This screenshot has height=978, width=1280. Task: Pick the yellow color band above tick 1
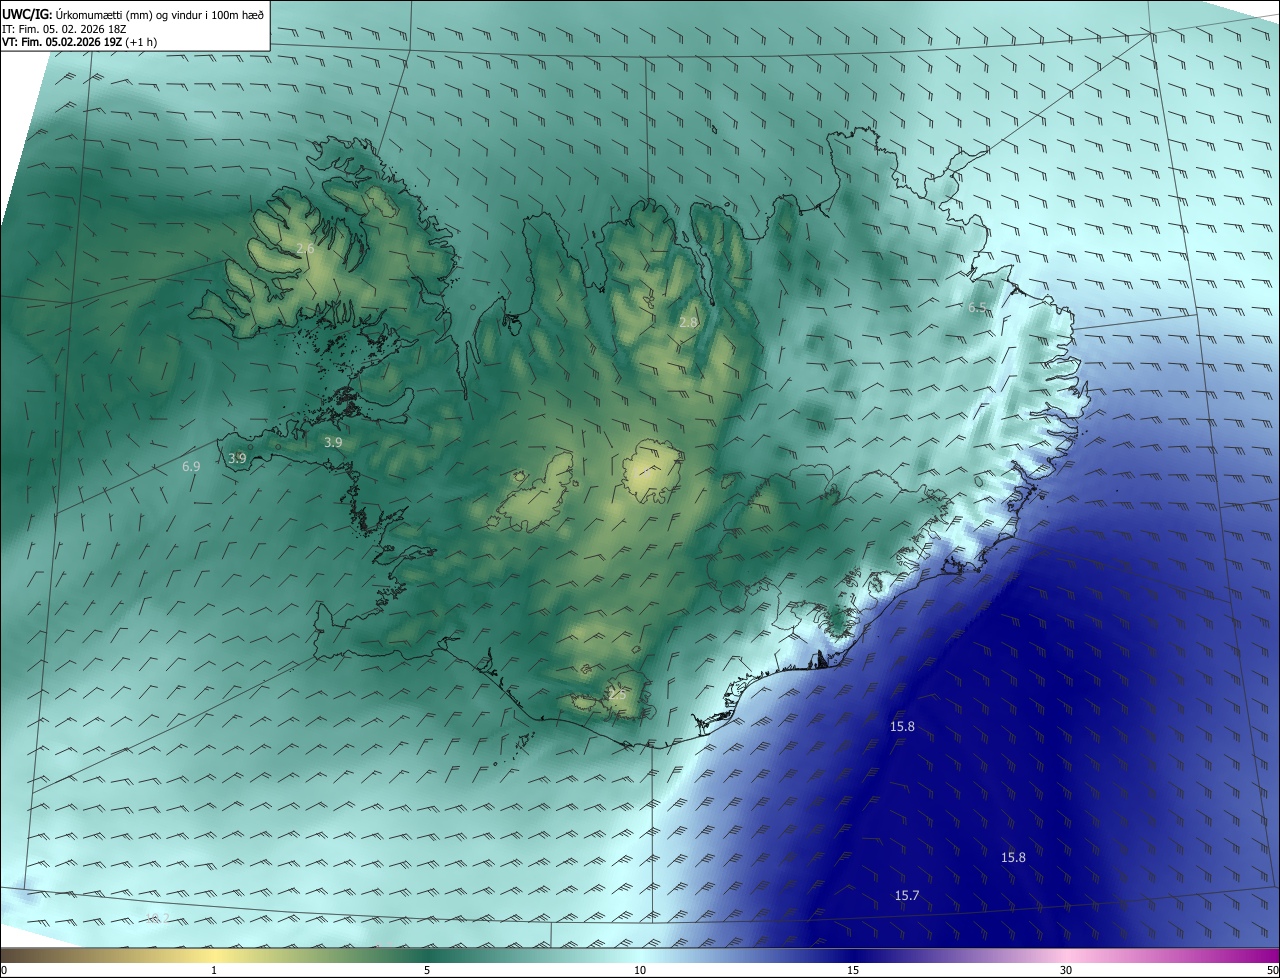214,956
